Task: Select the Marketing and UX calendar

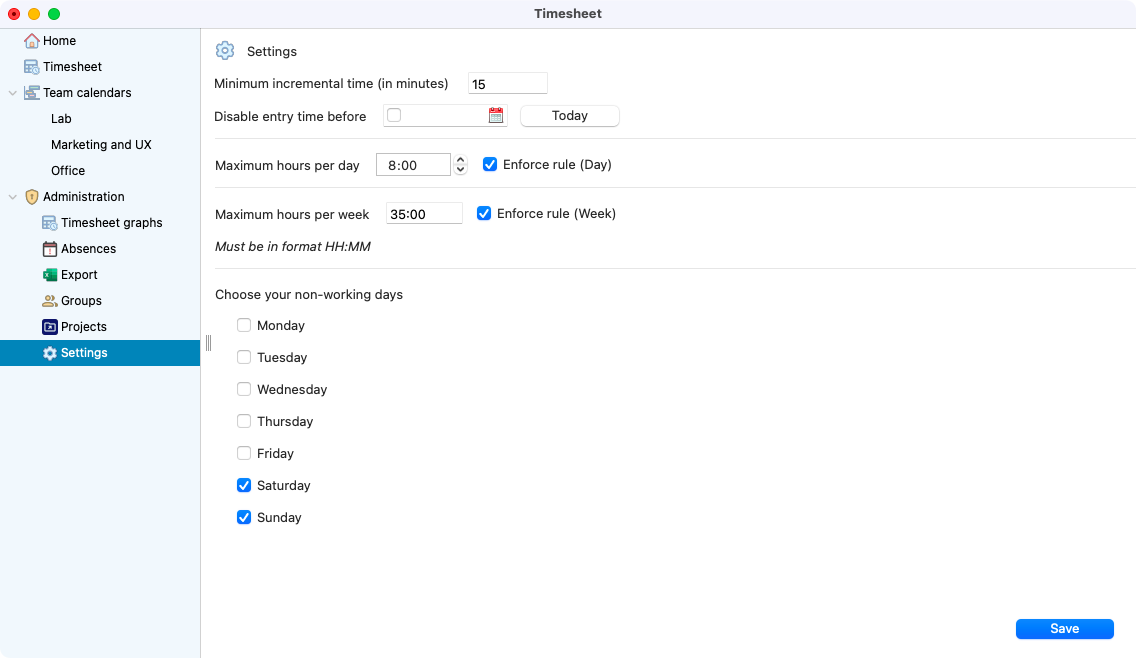Action: [101, 145]
